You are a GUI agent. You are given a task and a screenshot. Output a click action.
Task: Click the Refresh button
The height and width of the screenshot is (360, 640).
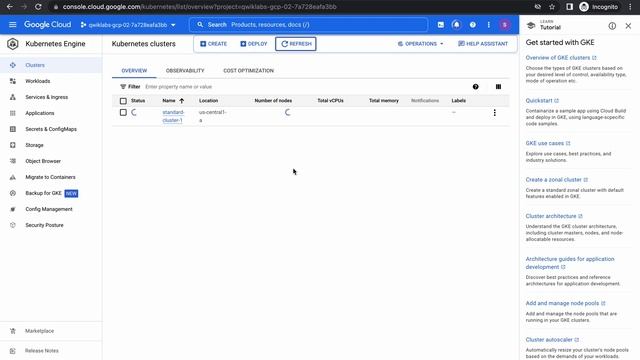point(296,44)
